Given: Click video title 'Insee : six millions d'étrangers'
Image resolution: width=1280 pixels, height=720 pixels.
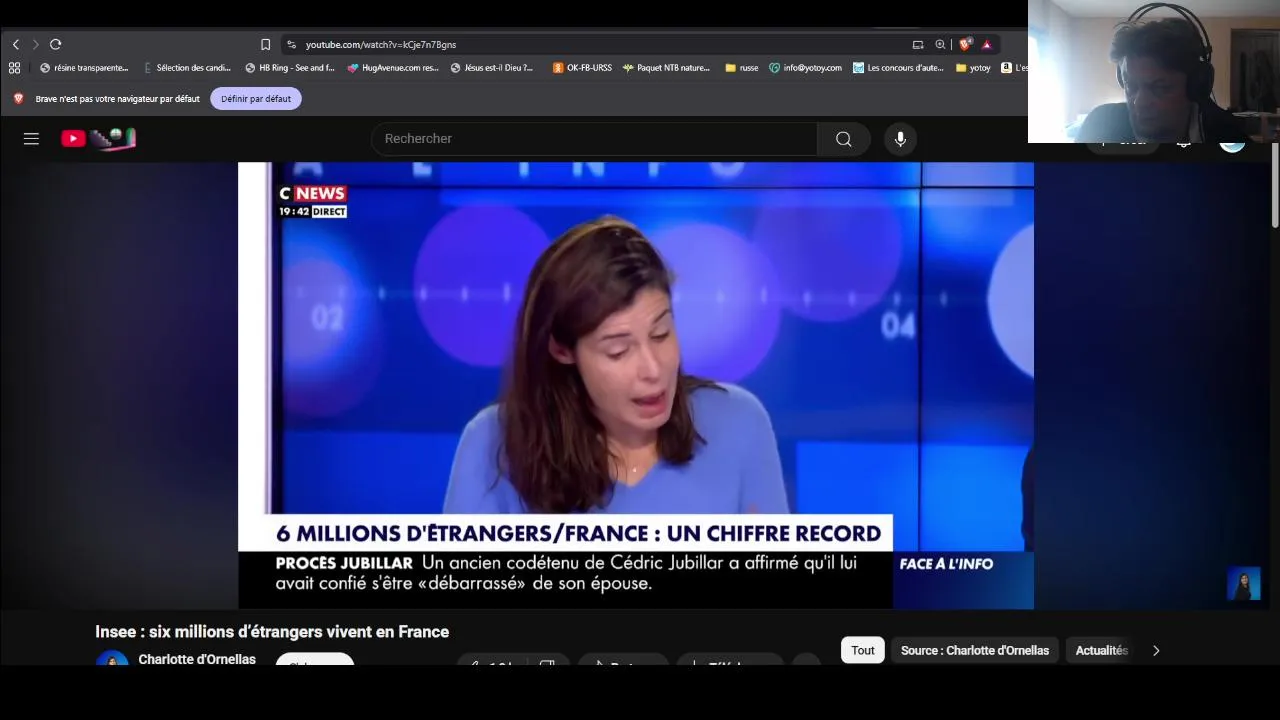Looking at the screenshot, I should point(272,632).
